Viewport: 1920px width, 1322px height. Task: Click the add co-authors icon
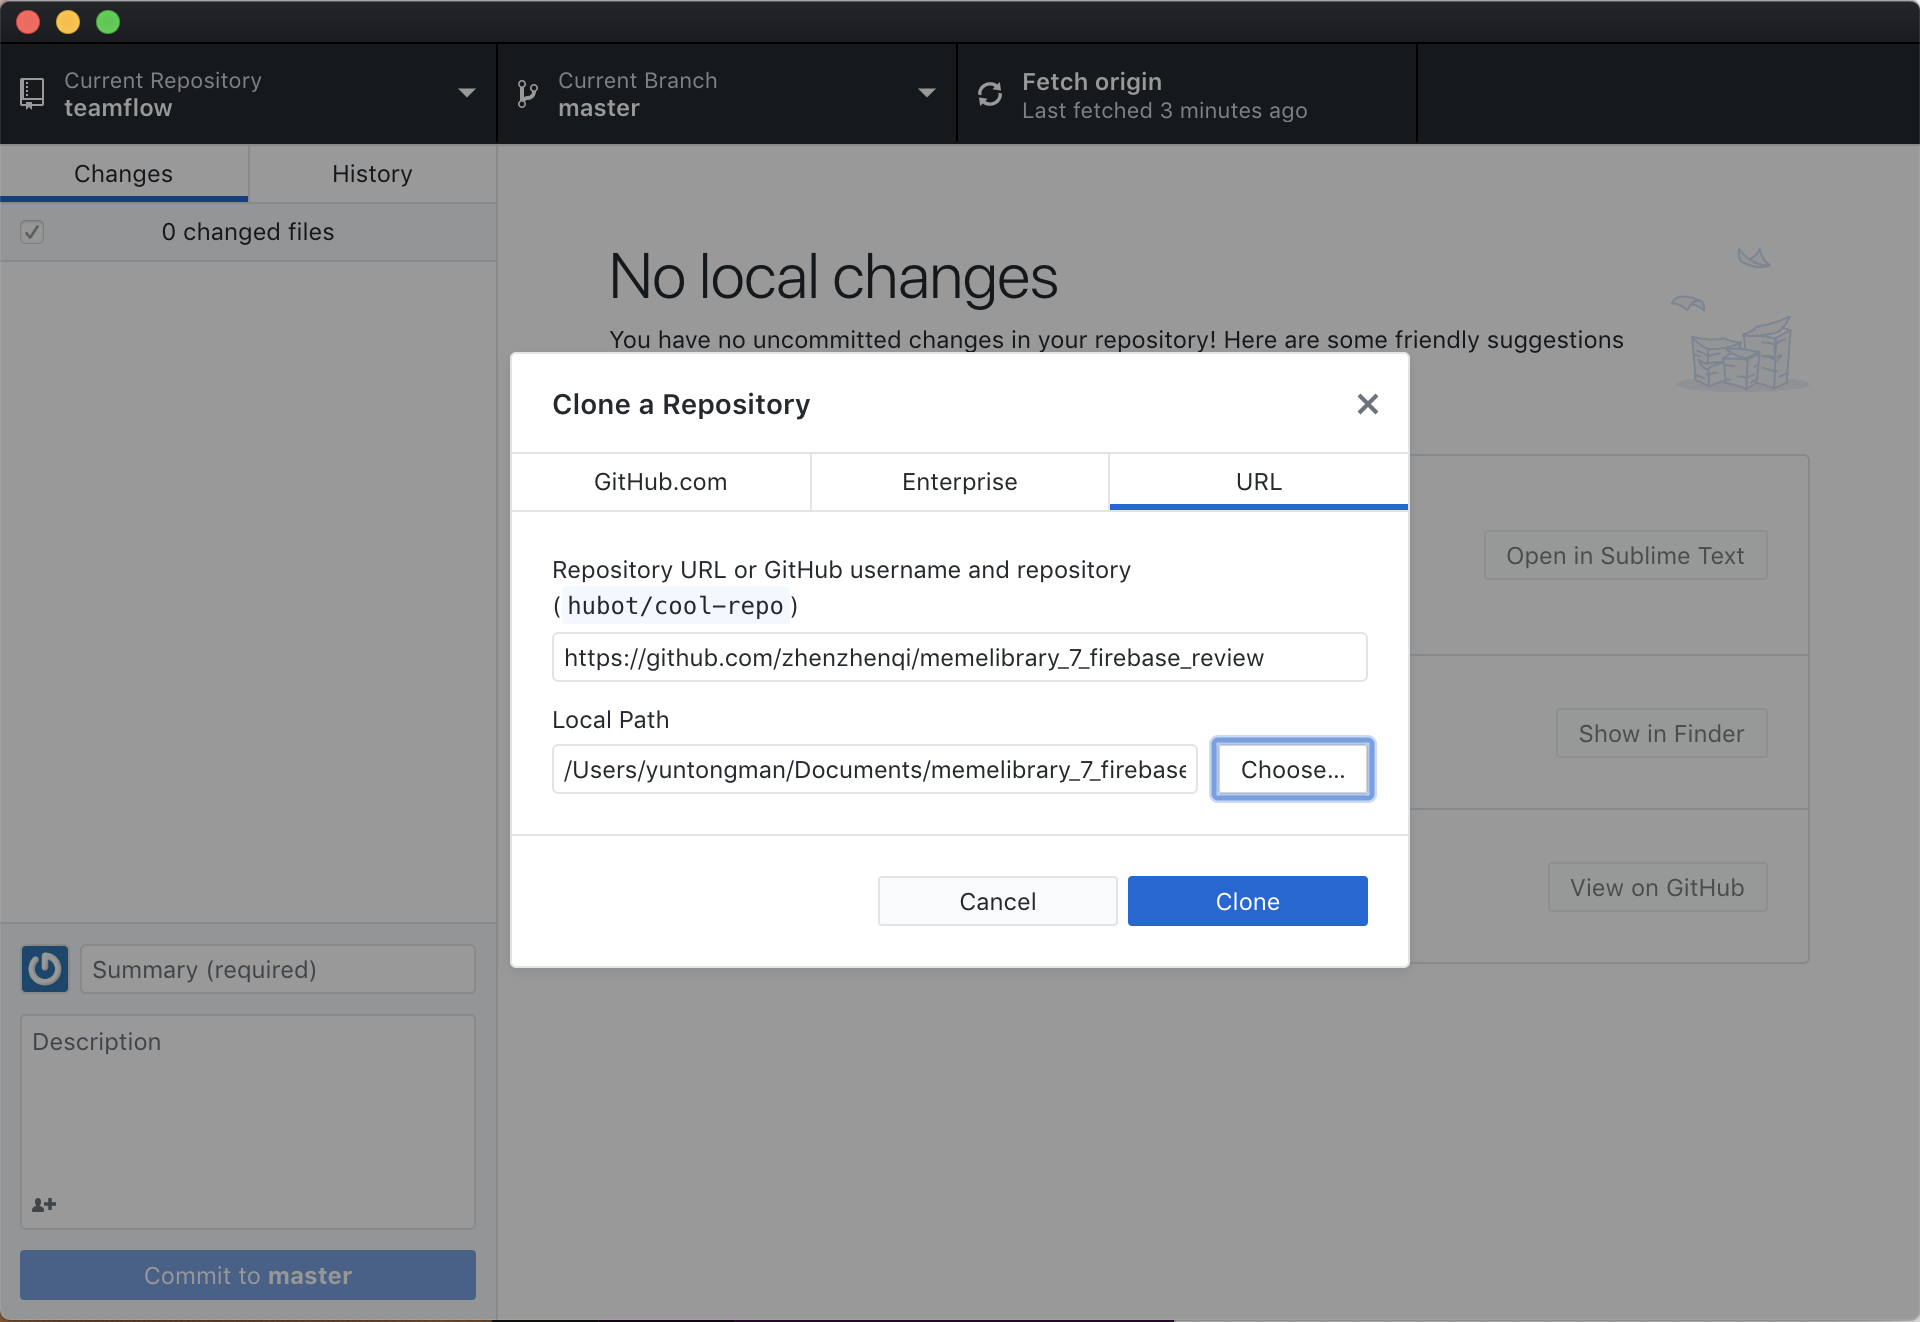click(44, 1205)
